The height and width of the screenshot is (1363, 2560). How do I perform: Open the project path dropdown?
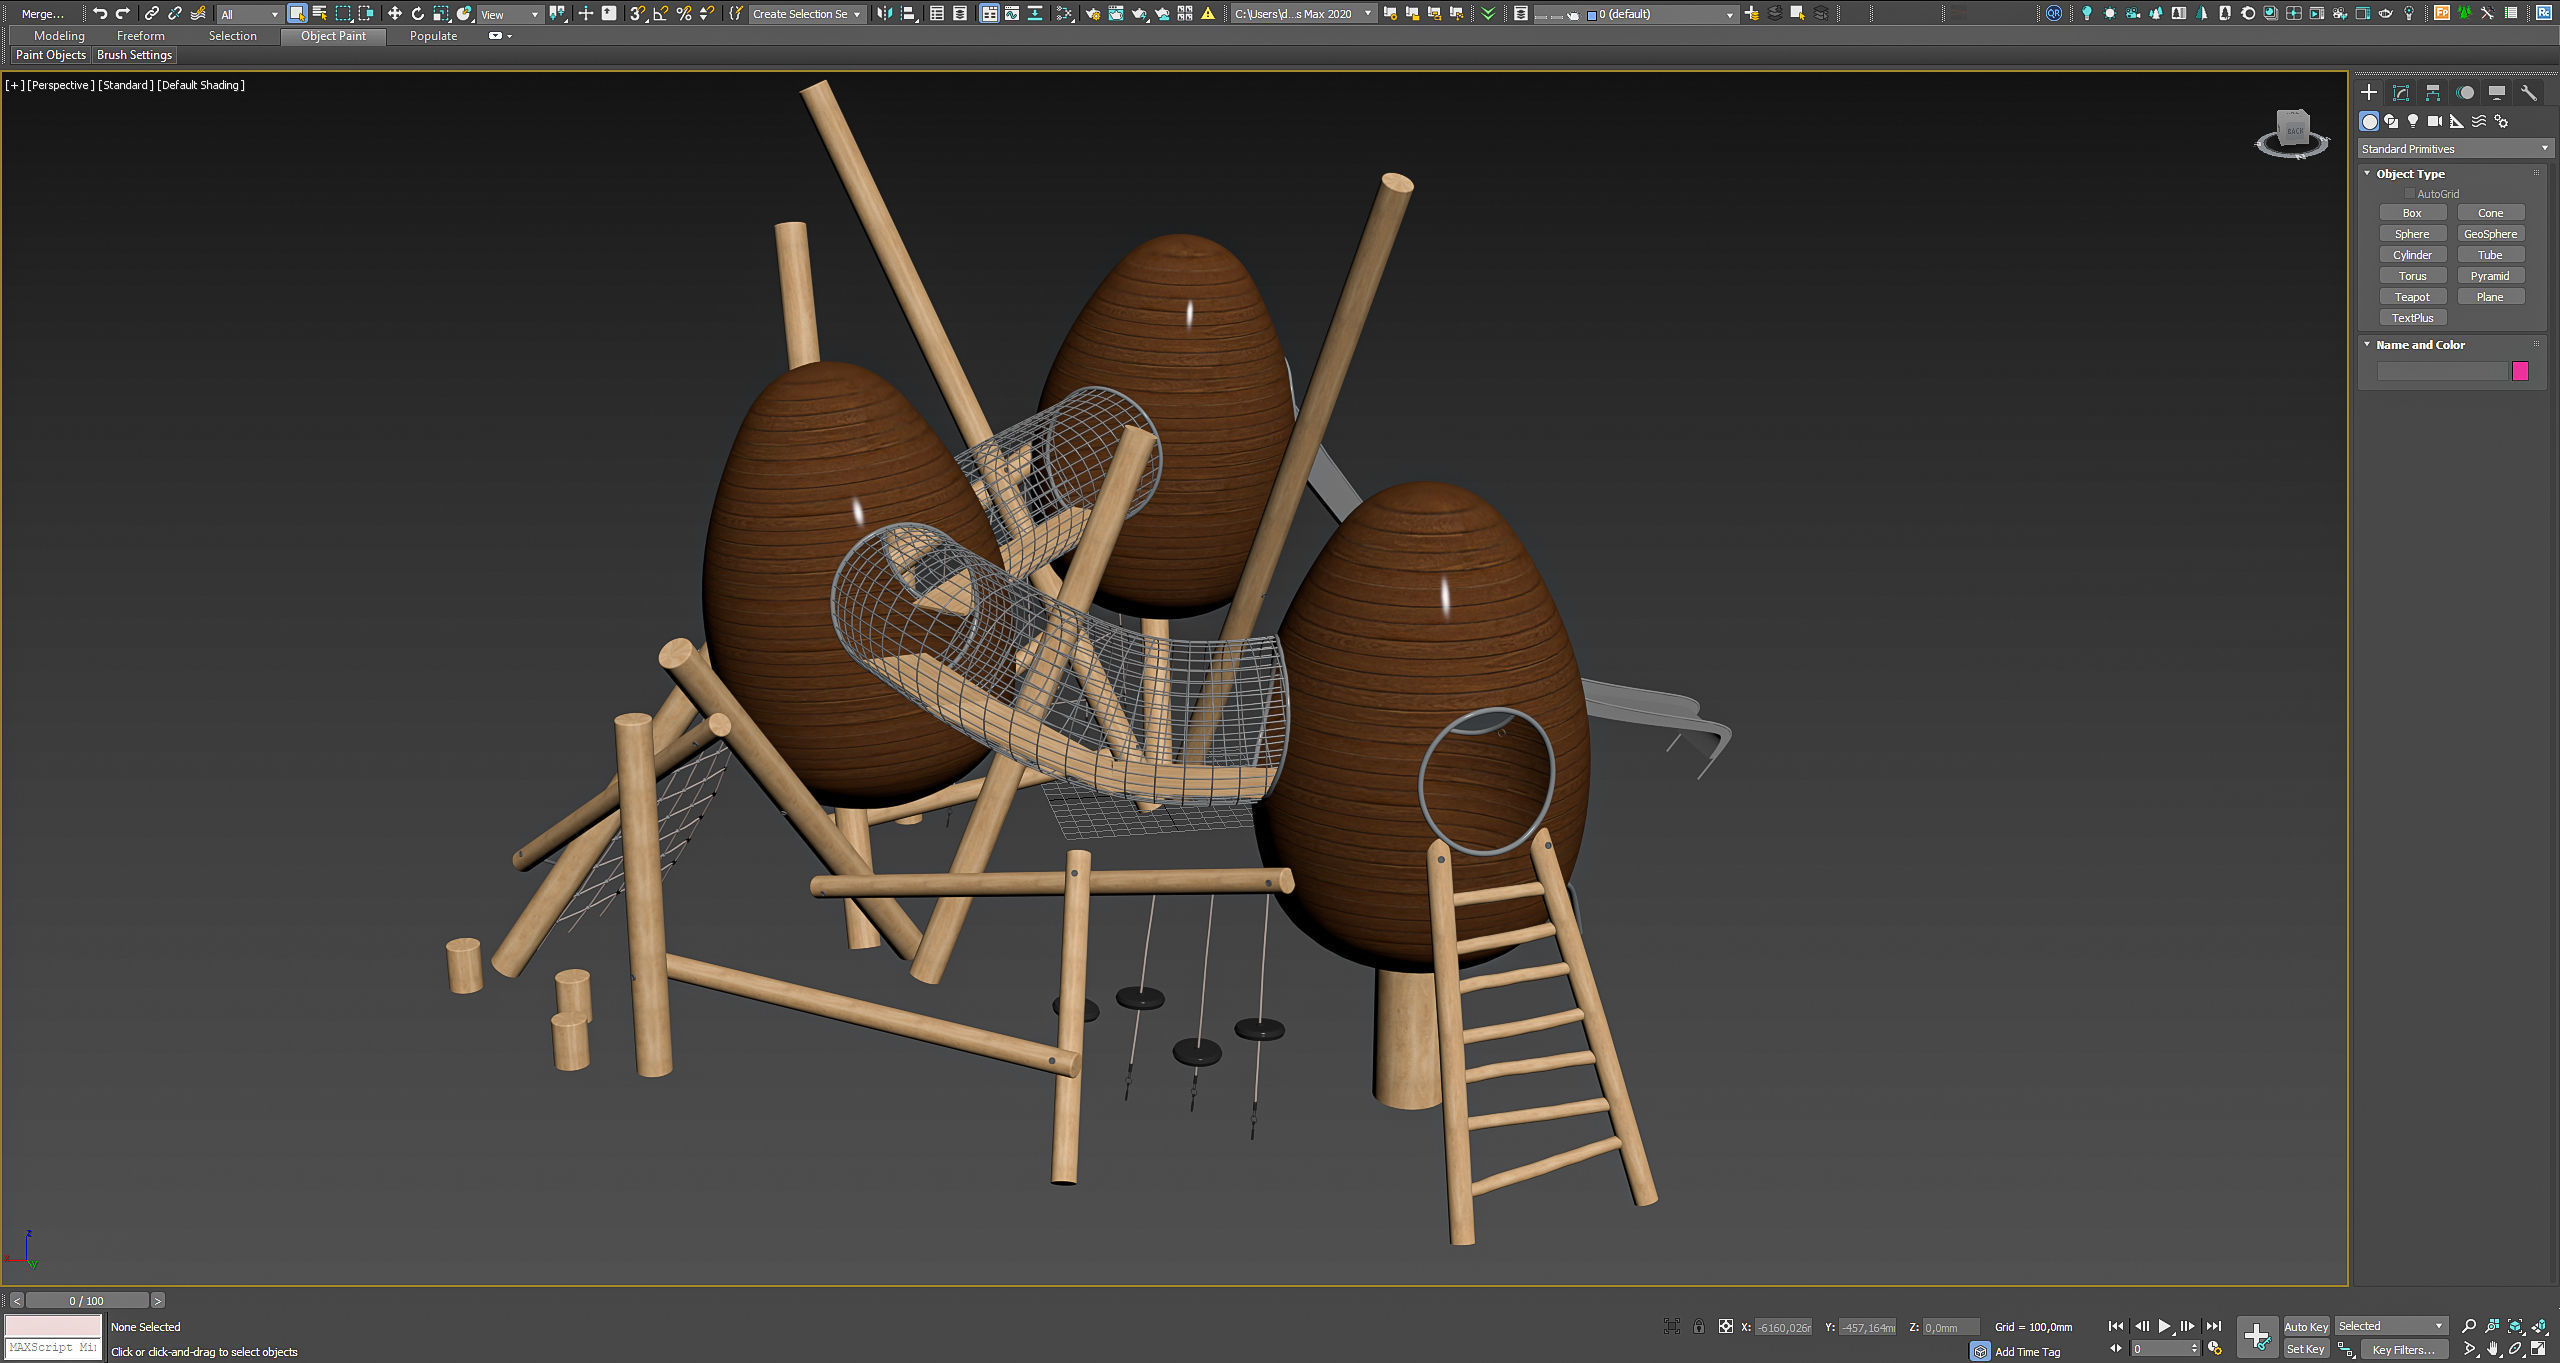1303,14
